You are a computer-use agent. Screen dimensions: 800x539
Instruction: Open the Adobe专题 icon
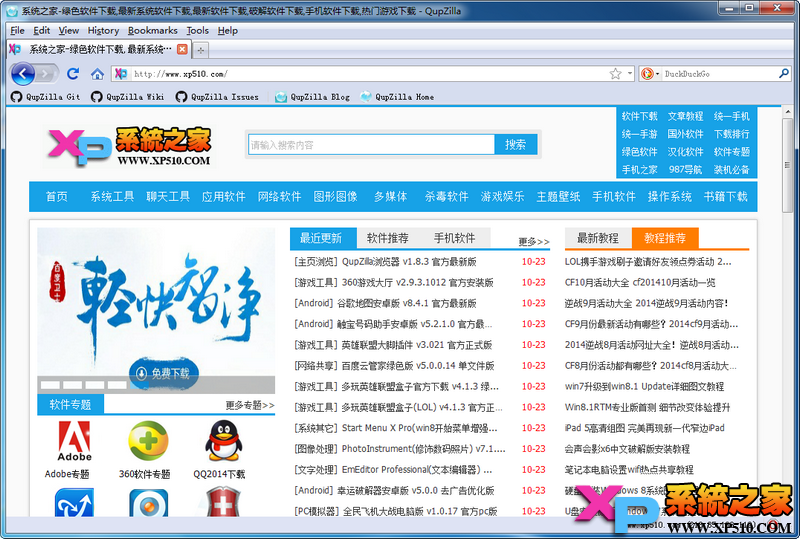tap(74, 442)
